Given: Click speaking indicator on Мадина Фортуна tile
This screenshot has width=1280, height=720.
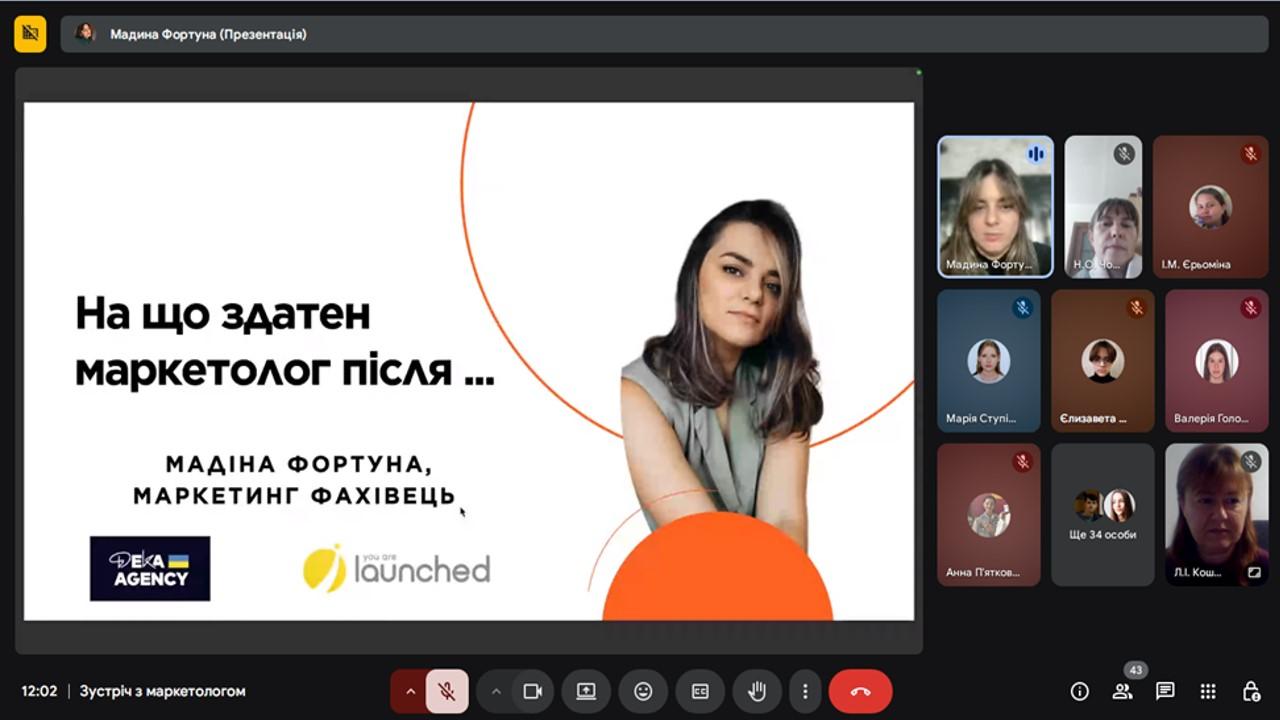Looking at the screenshot, I should click(1035, 154).
